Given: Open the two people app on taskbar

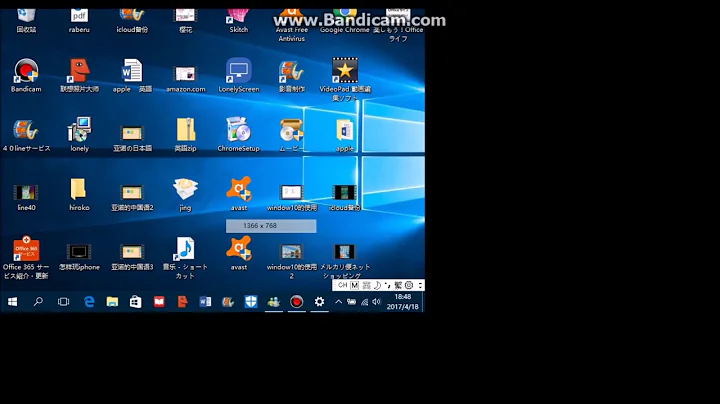Looking at the screenshot, I should click(x=274, y=302).
